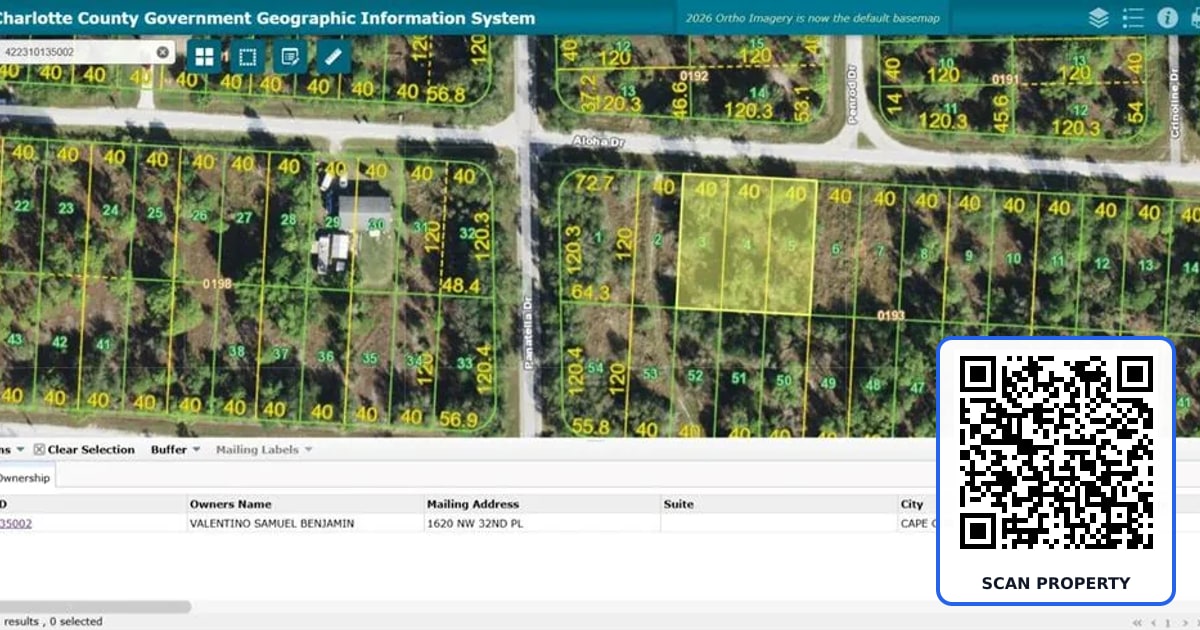The image size is (1200, 630).
Task: Open the map layers panel
Action: click(1098, 17)
